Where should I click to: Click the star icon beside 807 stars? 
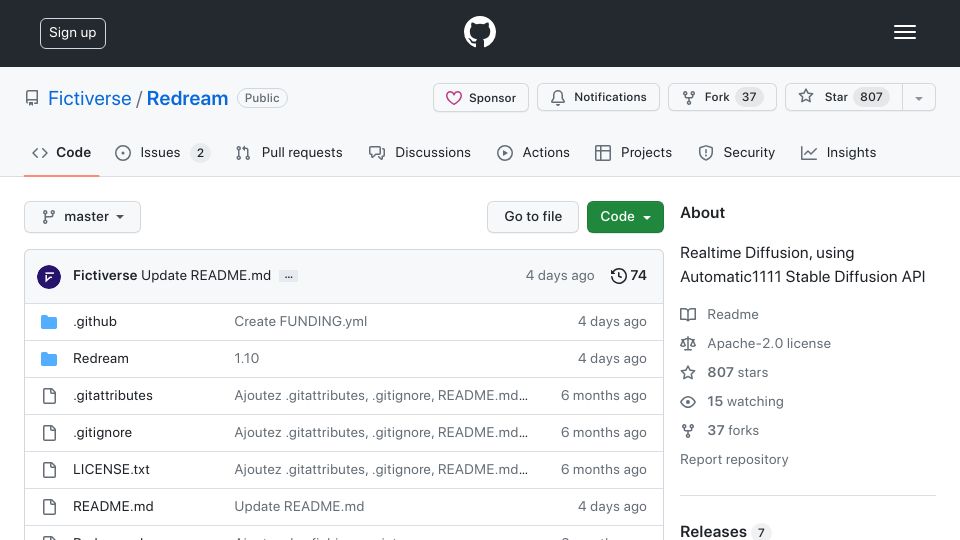[x=688, y=372]
